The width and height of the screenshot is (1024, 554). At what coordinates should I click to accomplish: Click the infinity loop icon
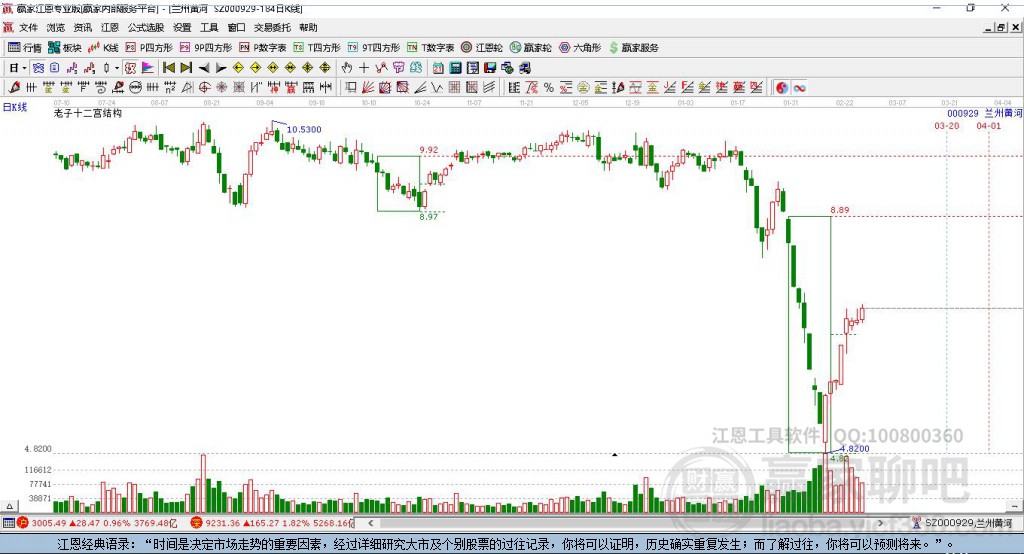pyautogui.click(x=799, y=87)
